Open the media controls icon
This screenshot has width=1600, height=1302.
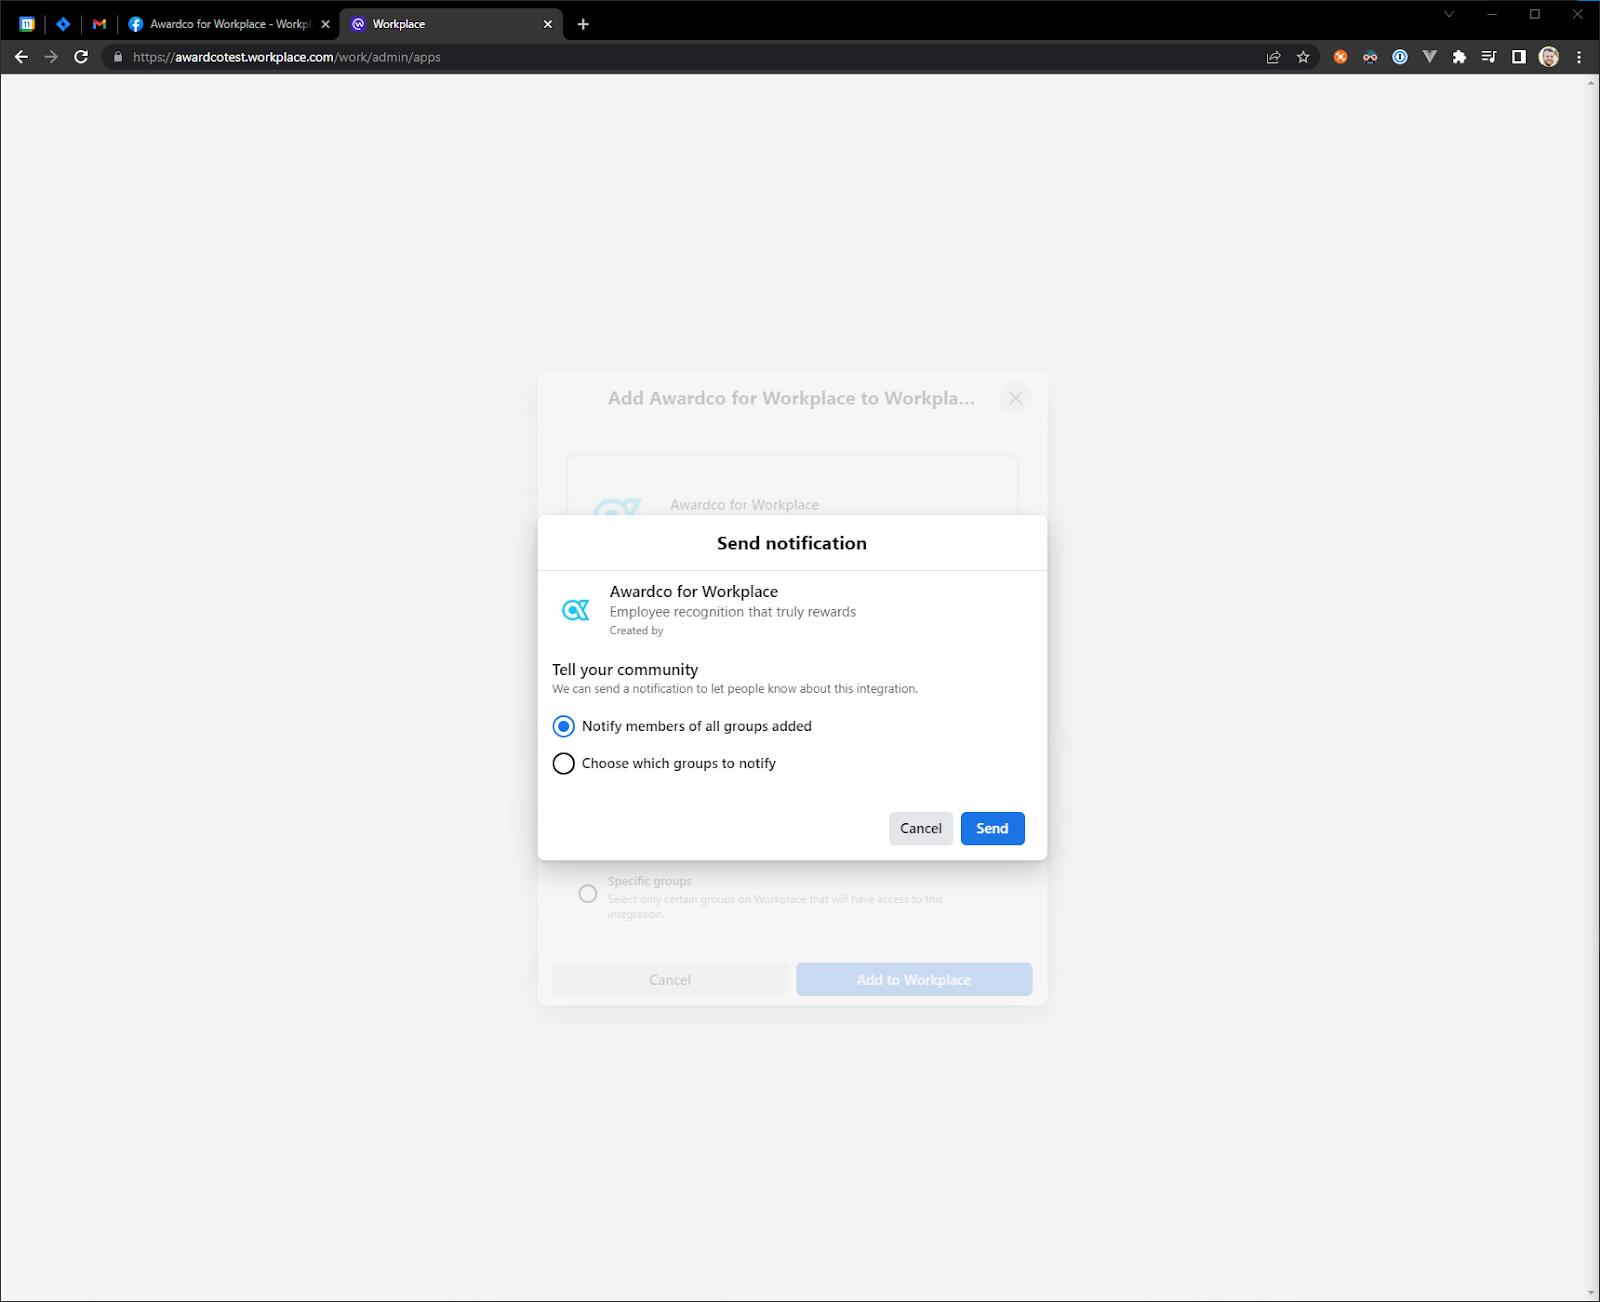tap(1488, 57)
